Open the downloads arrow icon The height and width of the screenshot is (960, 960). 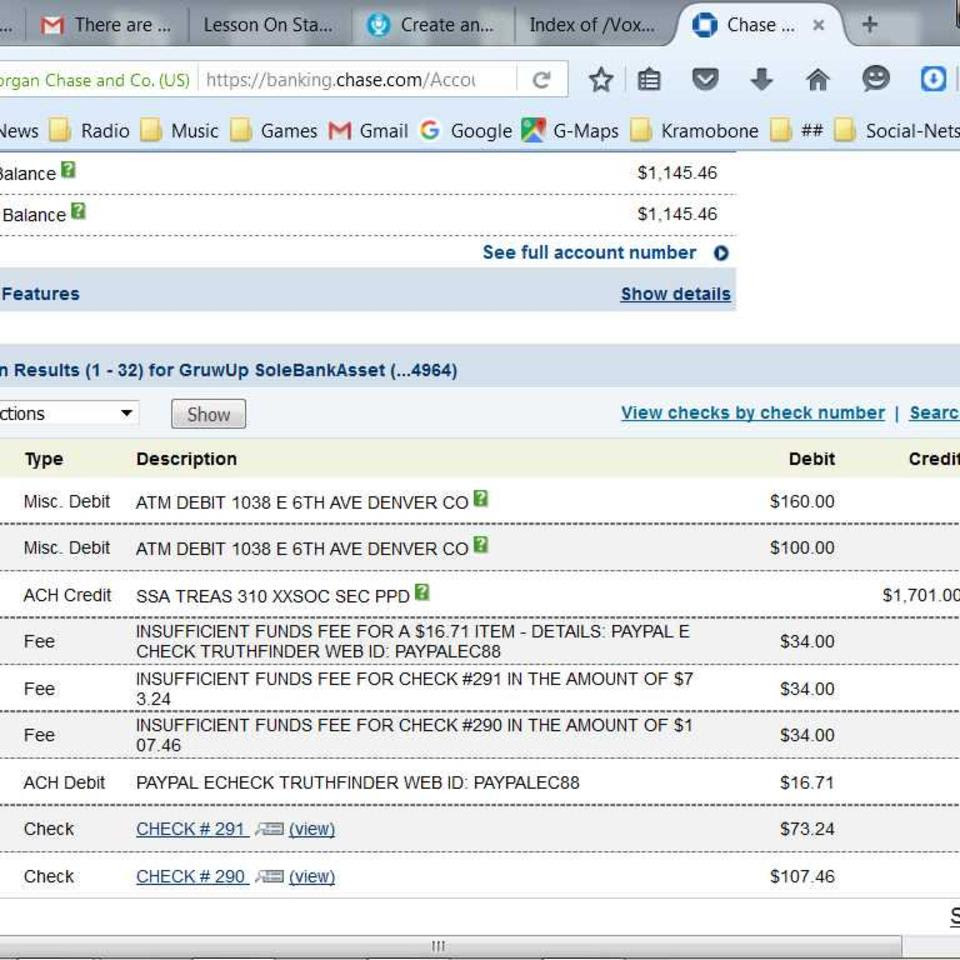[x=761, y=80]
